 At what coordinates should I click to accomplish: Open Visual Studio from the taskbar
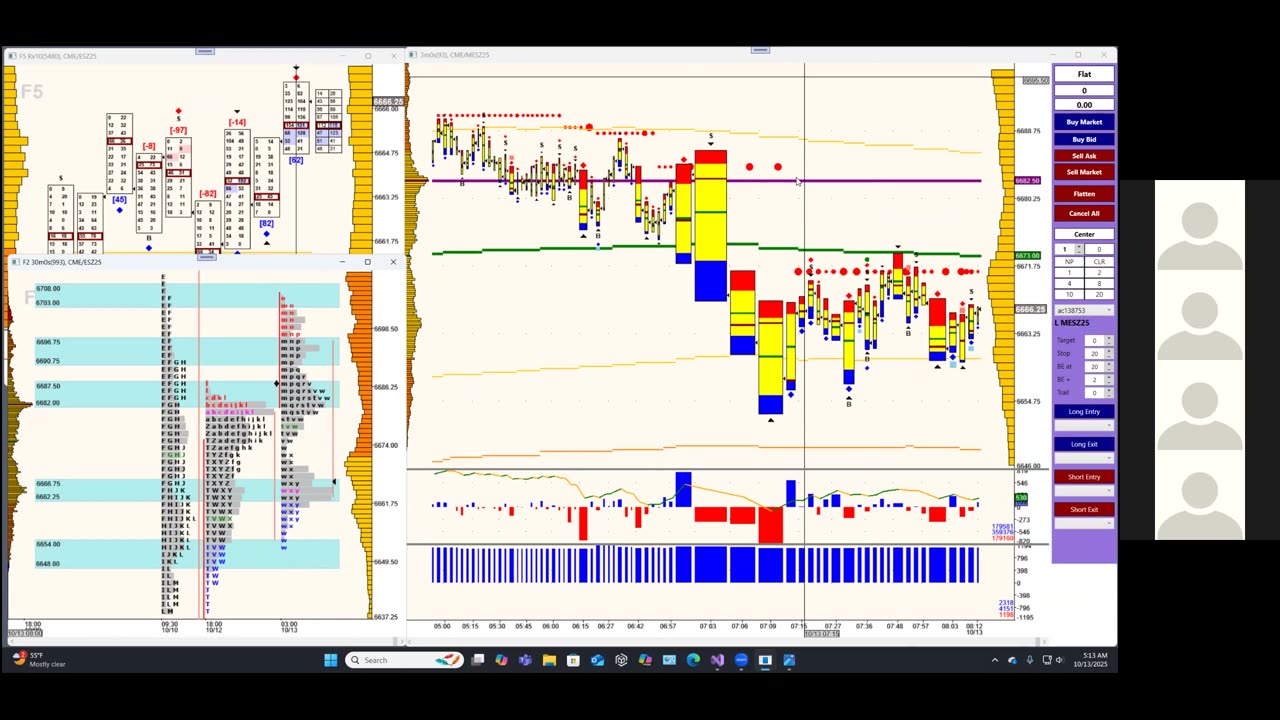[717, 660]
